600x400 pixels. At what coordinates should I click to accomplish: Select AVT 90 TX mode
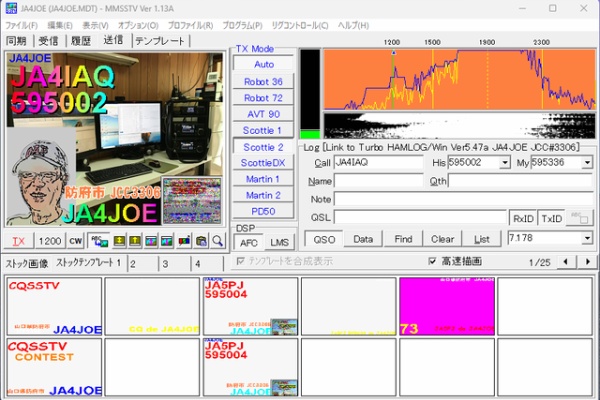click(264, 114)
